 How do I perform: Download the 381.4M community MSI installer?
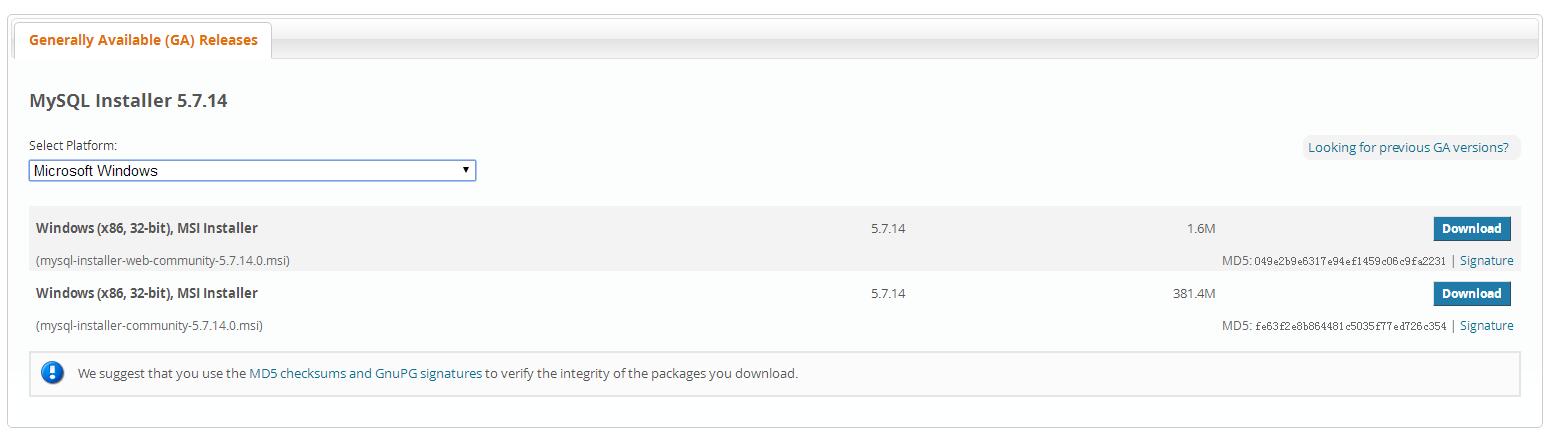coord(1471,294)
